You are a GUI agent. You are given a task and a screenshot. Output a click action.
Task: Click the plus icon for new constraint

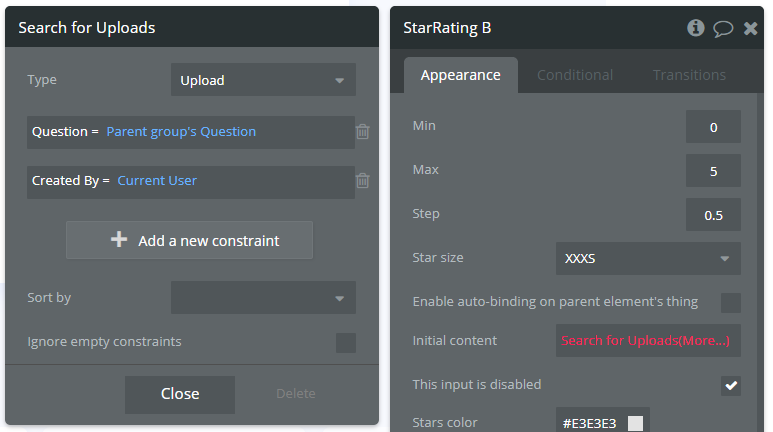coord(119,240)
